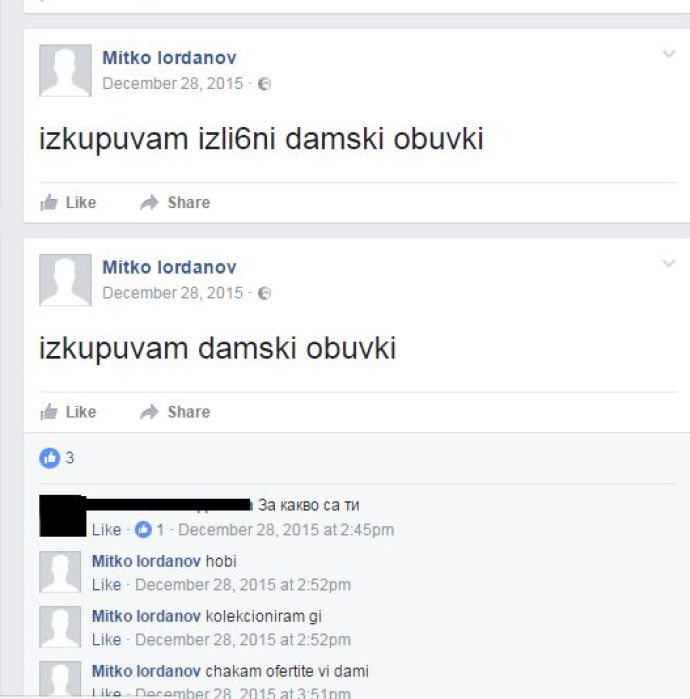Open first post's December 28, 2015 timestamp
This screenshot has width=690, height=699.
pyautogui.click(x=173, y=84)
